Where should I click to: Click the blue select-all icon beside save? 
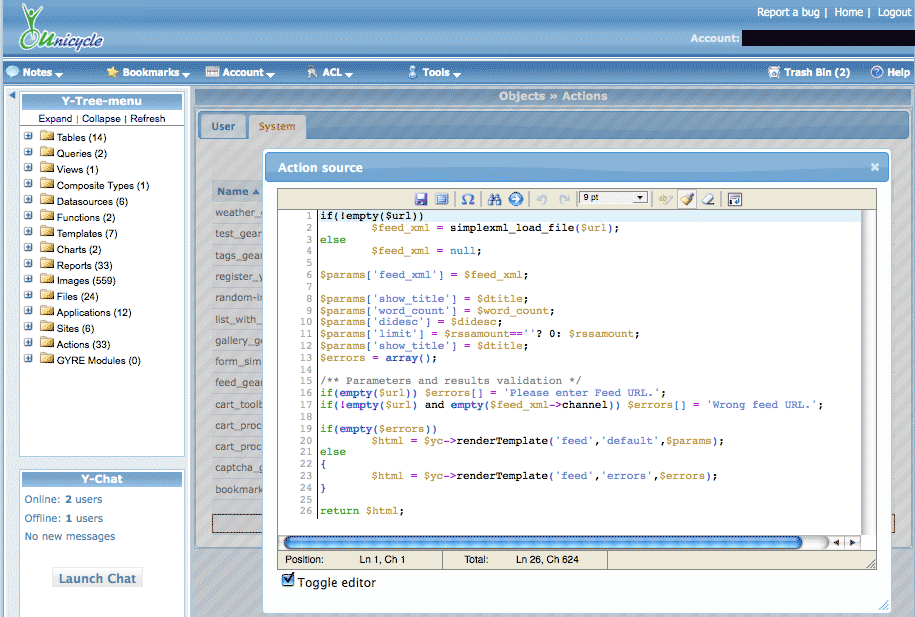point(441,199)
